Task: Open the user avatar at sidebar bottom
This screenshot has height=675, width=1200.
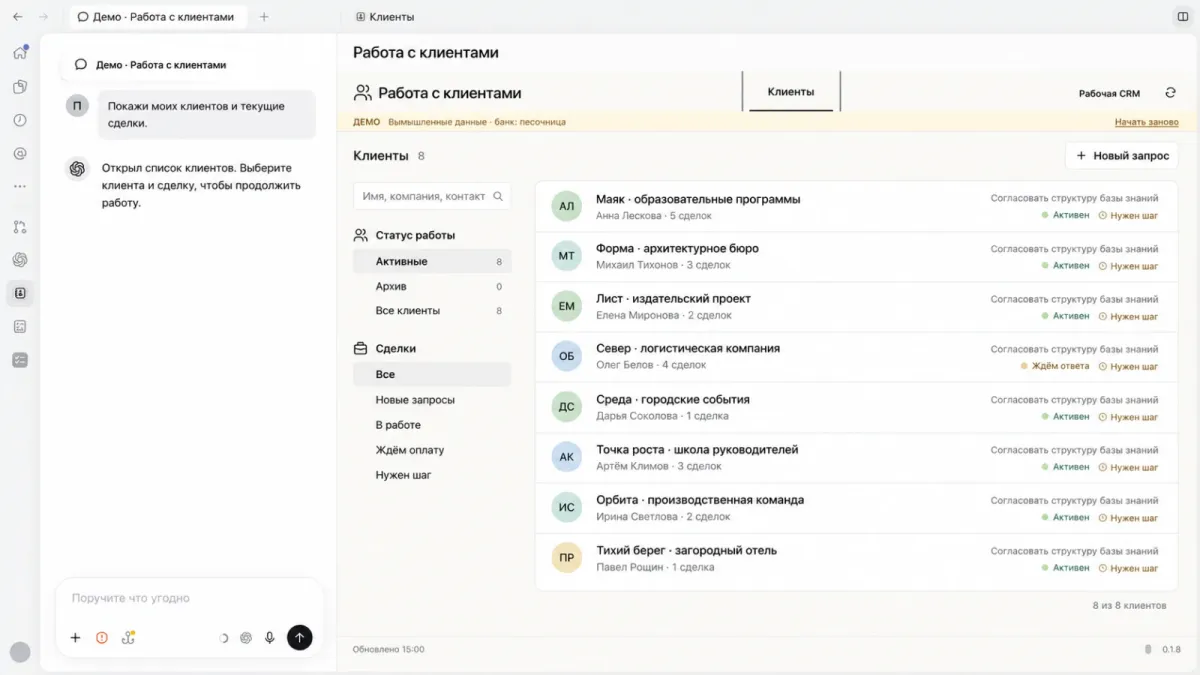Action: tap(20, 652)
